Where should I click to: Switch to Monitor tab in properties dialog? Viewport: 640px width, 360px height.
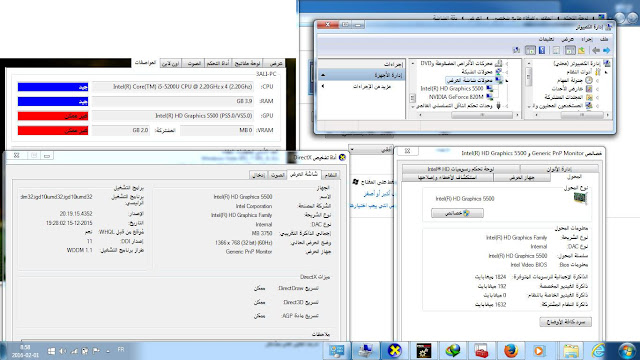[x=522, y=178]
